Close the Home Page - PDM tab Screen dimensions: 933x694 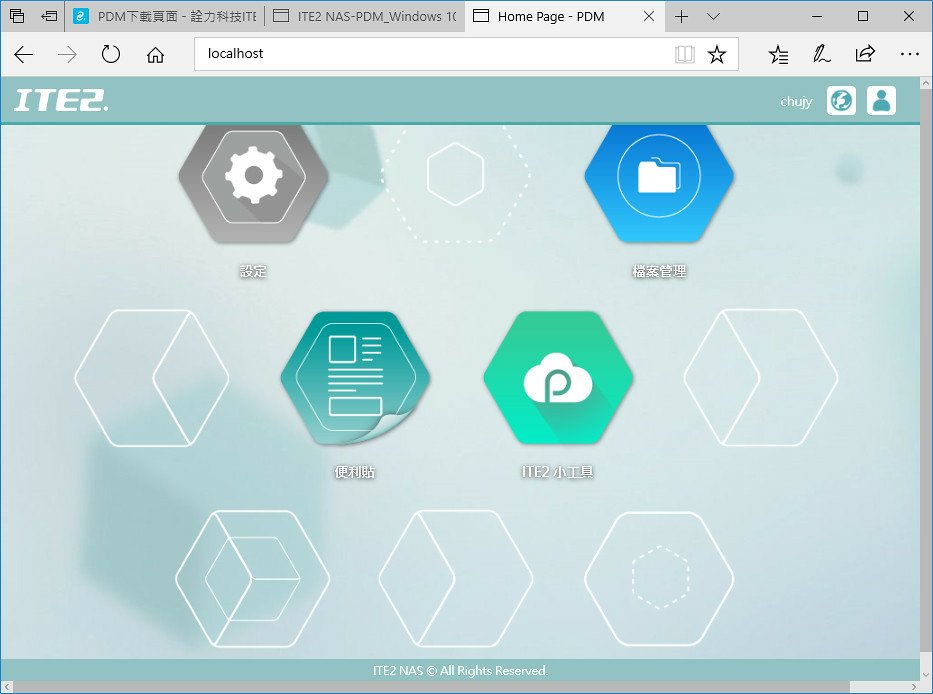(x=649, y=16)
